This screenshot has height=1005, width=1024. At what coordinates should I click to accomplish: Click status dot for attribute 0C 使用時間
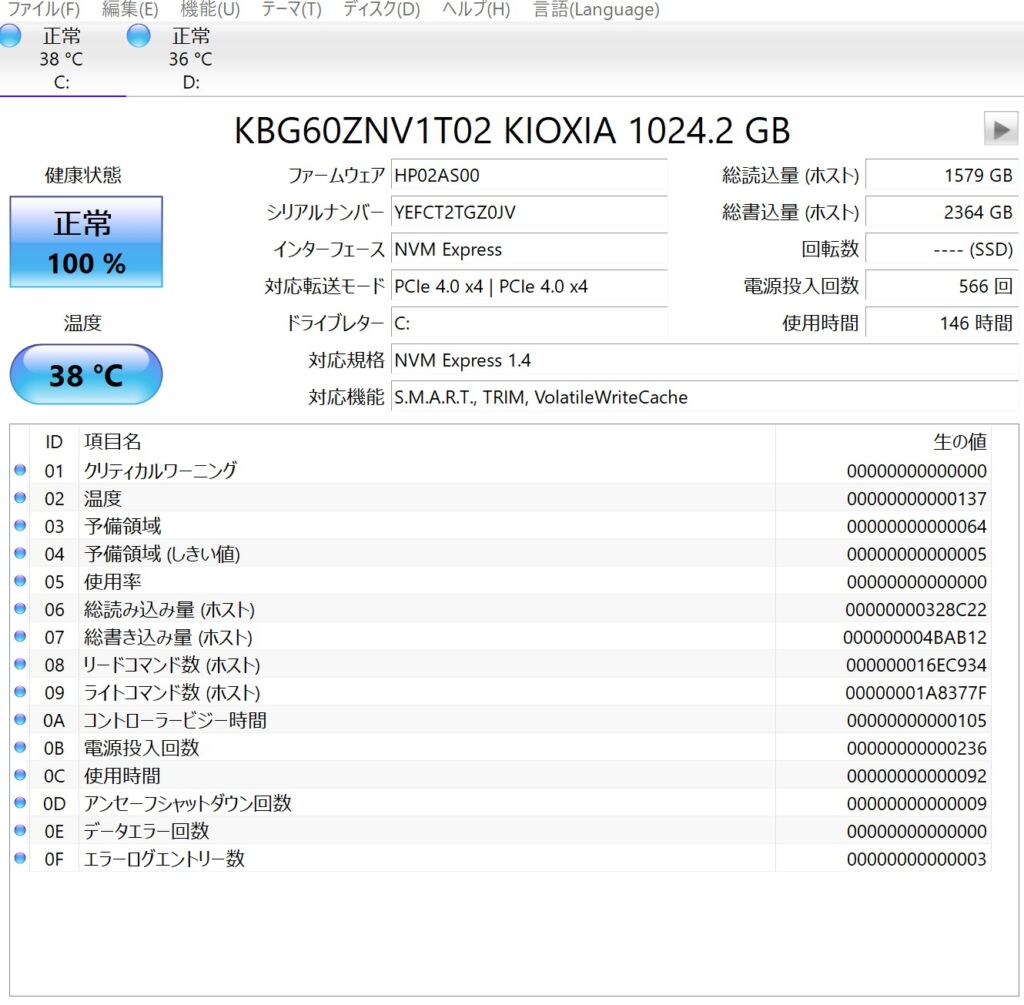20,776
